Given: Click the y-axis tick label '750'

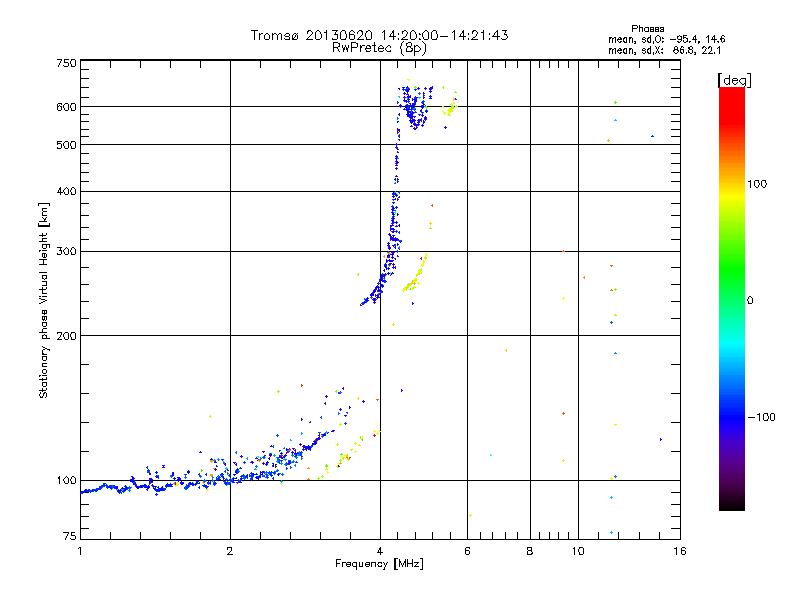Looking at the screenshot, I should [66, 63].
